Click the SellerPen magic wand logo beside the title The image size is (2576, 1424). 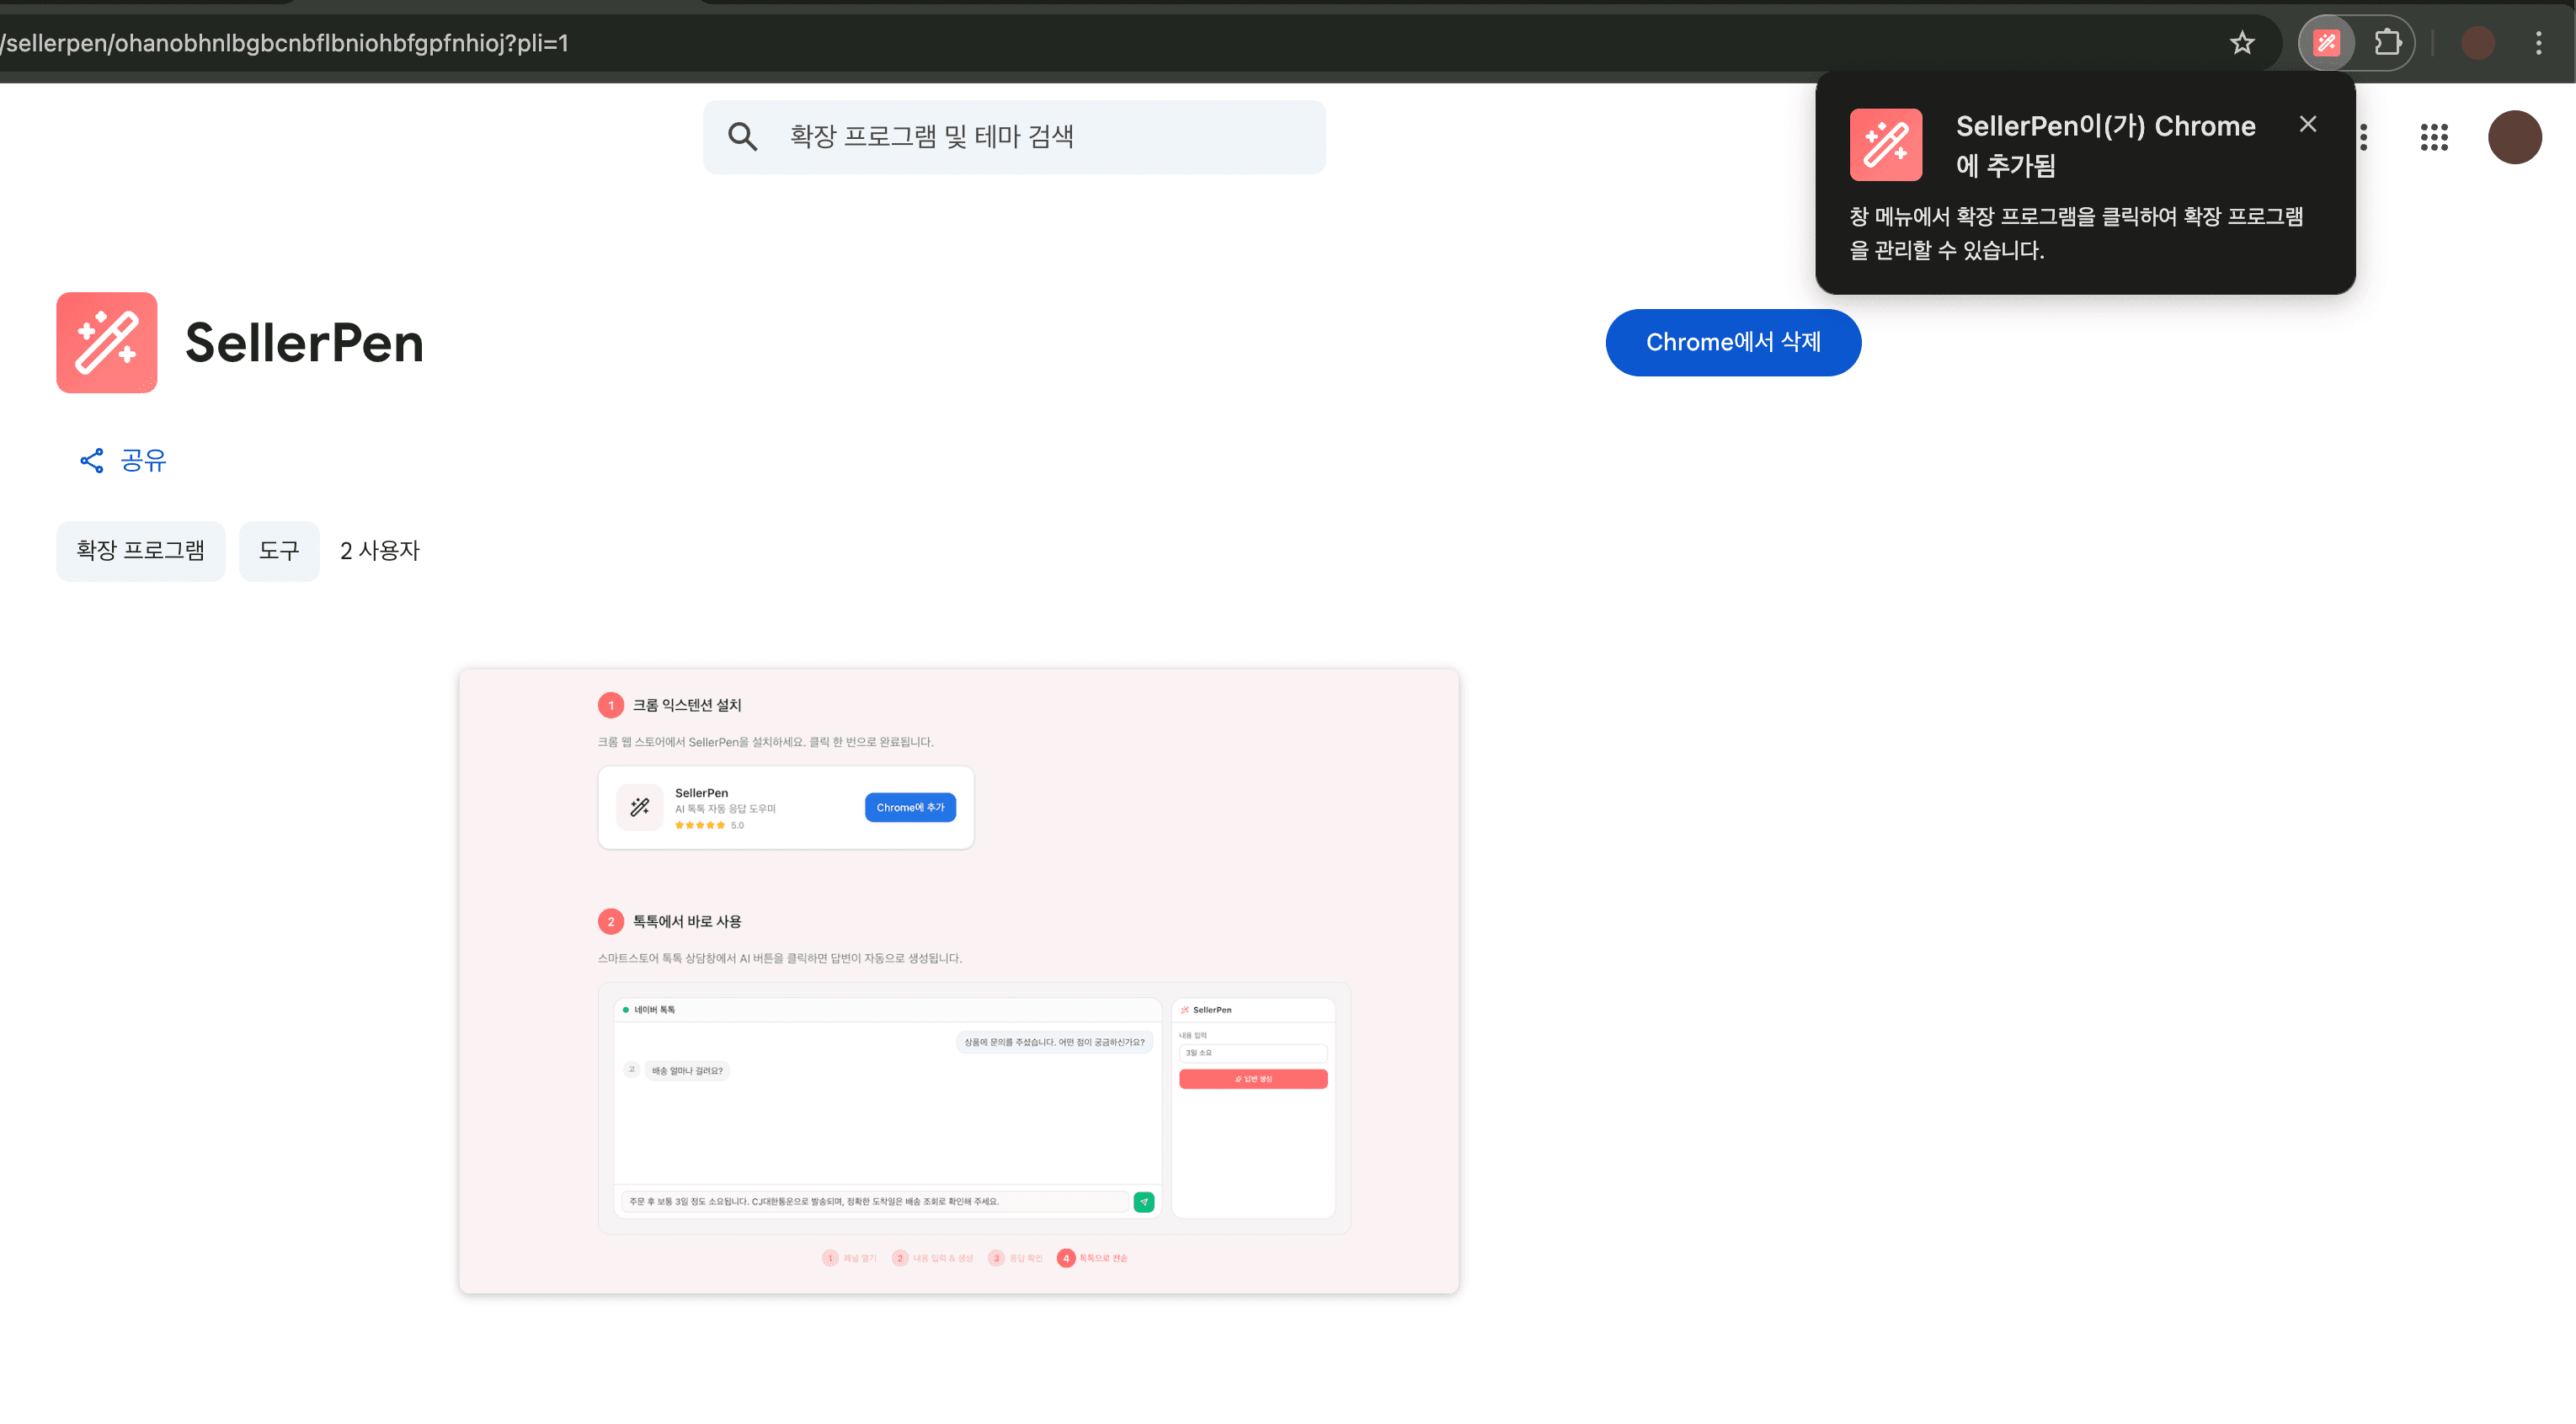pos(106,342)
